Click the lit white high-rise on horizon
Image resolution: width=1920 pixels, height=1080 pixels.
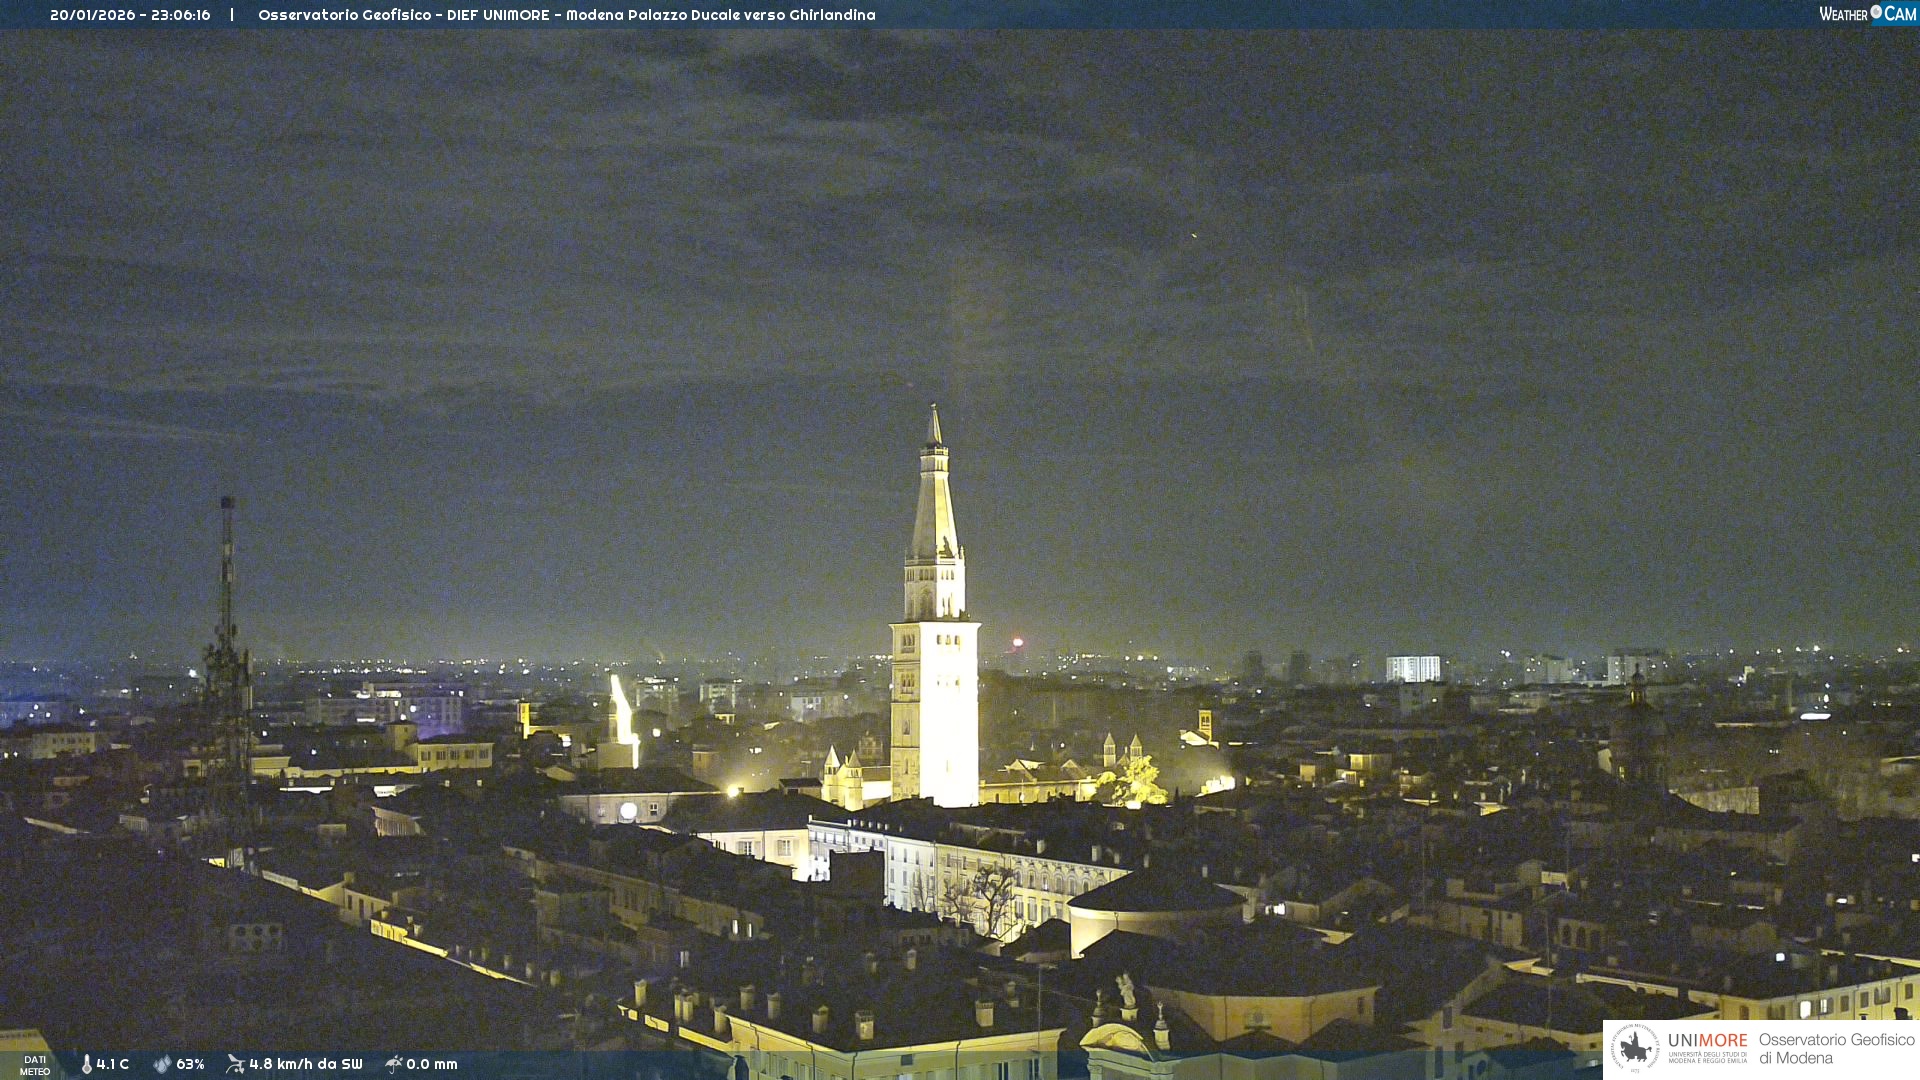pyautogui.click(x=1412, y=668)
